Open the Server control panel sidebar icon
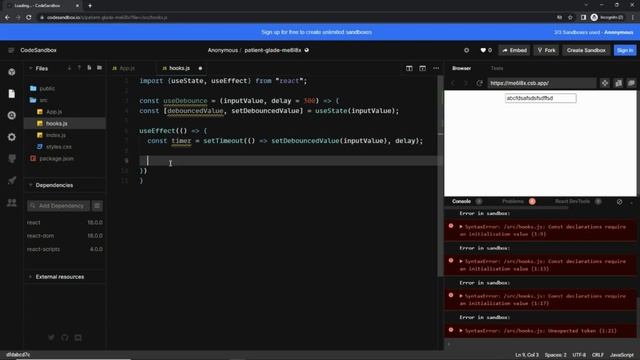Image resolution: width=640 pixels, height=360 pixels. (x=11, y=159)
